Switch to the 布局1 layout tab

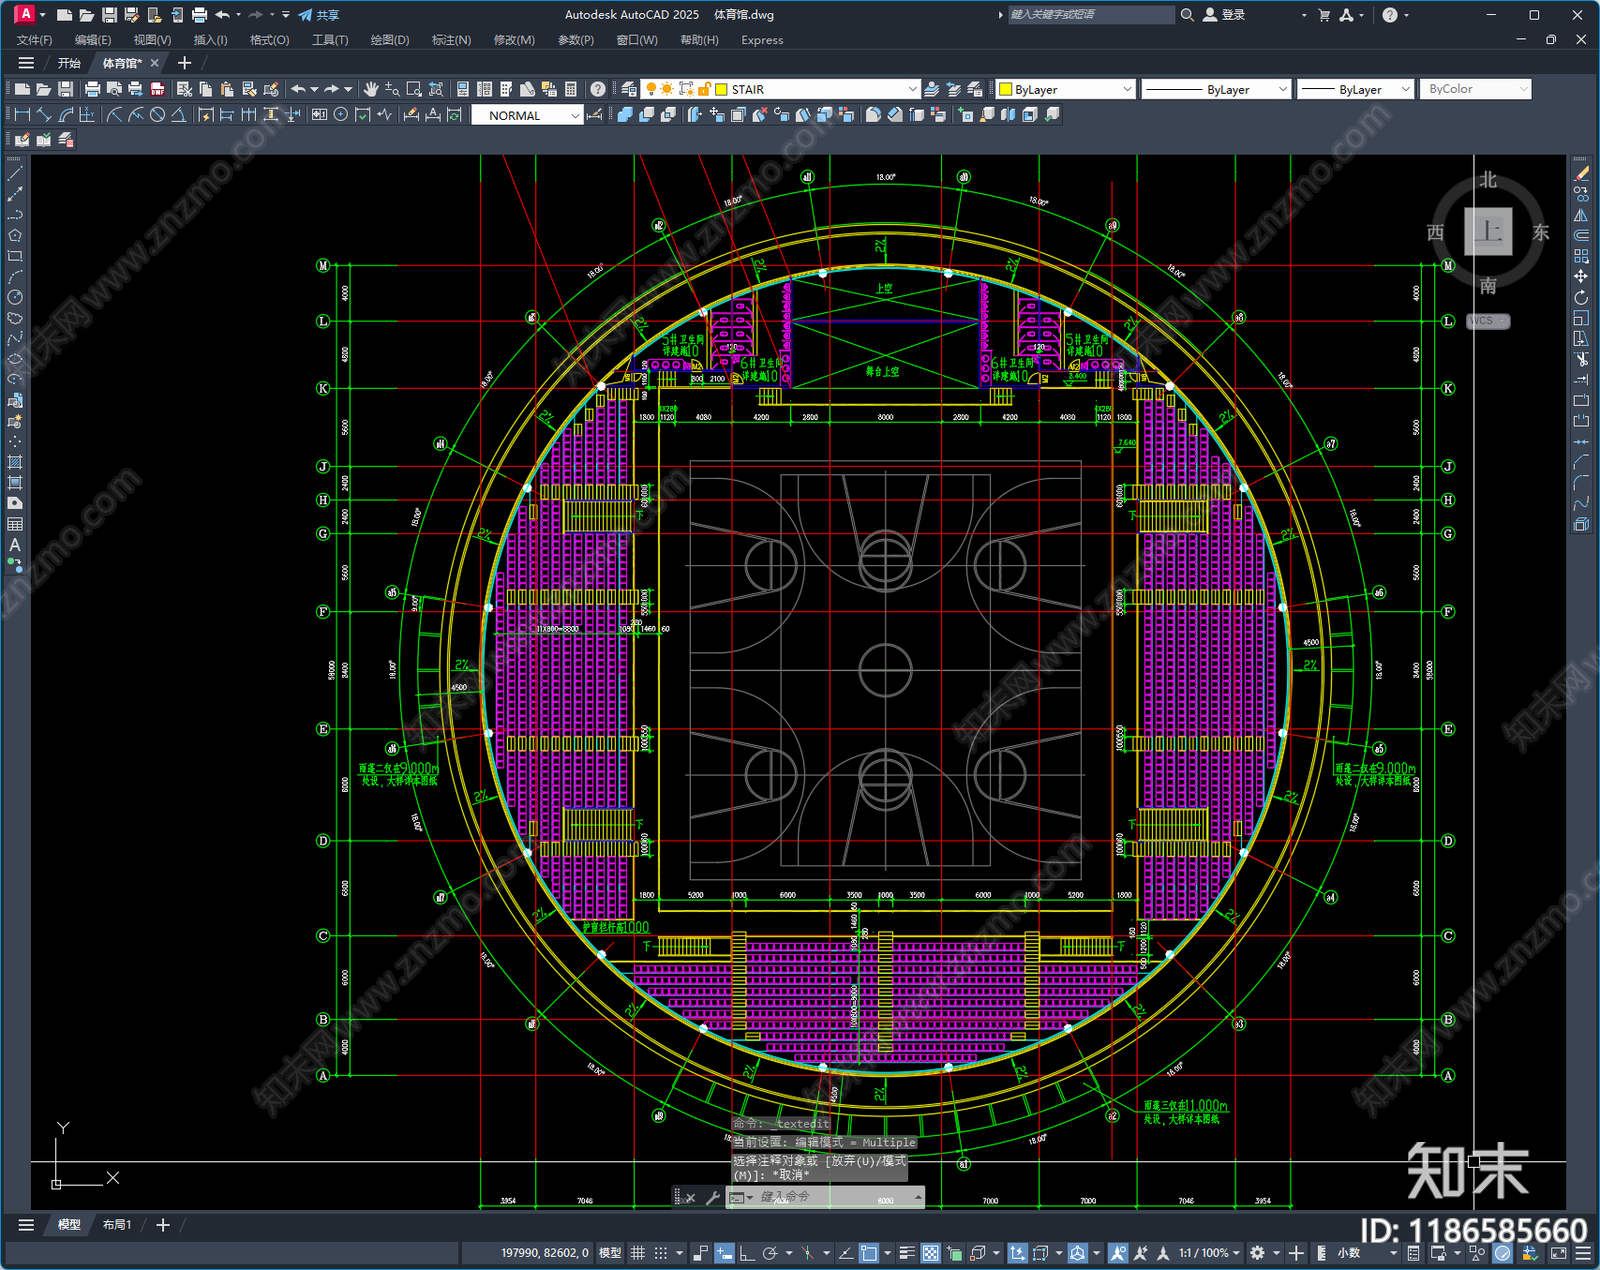[117, 1224]
